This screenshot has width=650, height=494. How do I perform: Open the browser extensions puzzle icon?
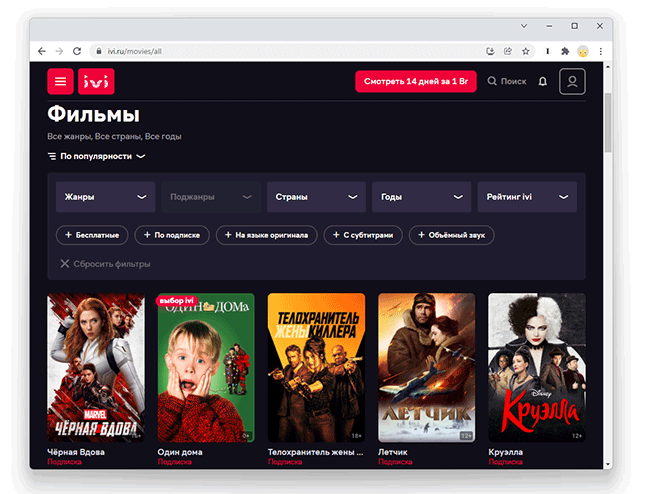pyautogui.click(x=565, y=51)
